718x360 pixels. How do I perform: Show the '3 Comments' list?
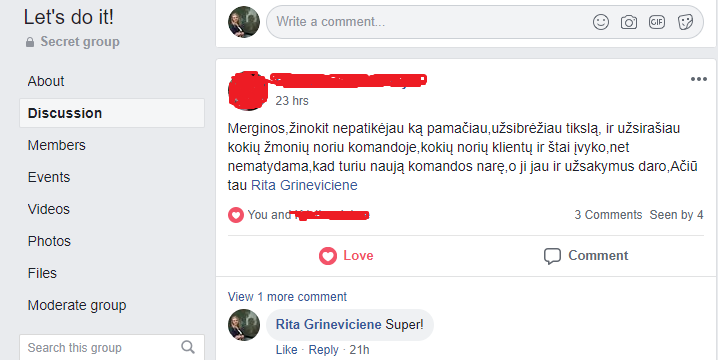(x=608, y=215)
